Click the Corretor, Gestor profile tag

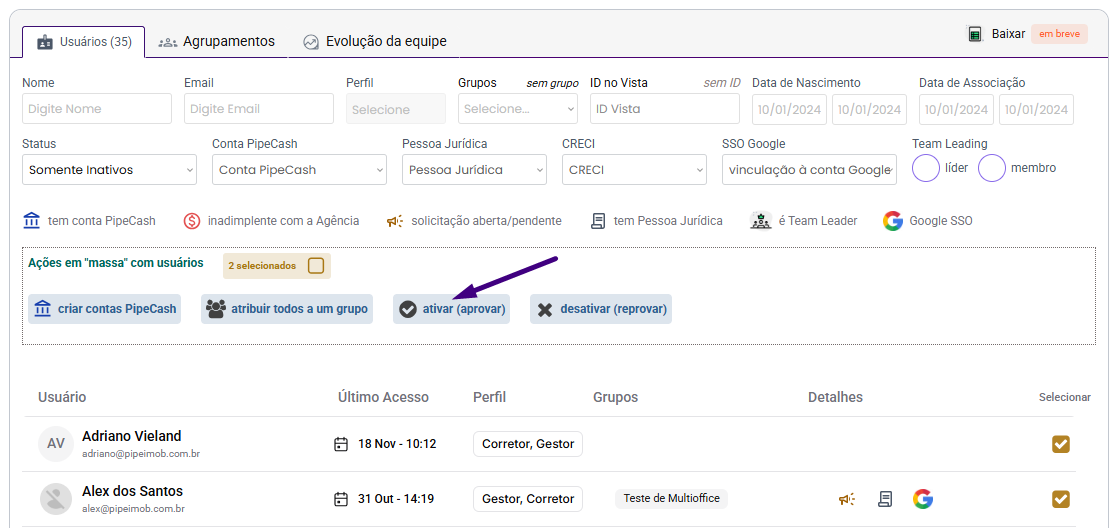[528, 444]
